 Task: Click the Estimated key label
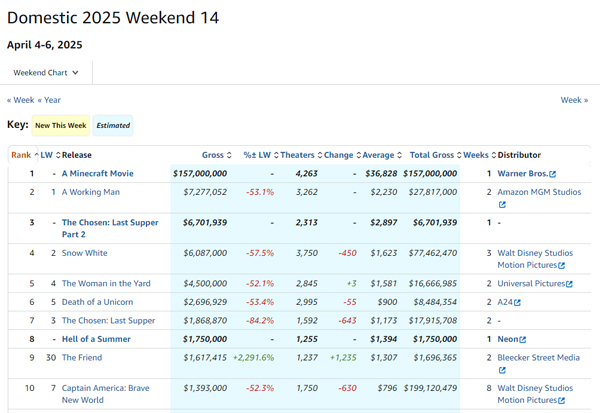(113, 126)
